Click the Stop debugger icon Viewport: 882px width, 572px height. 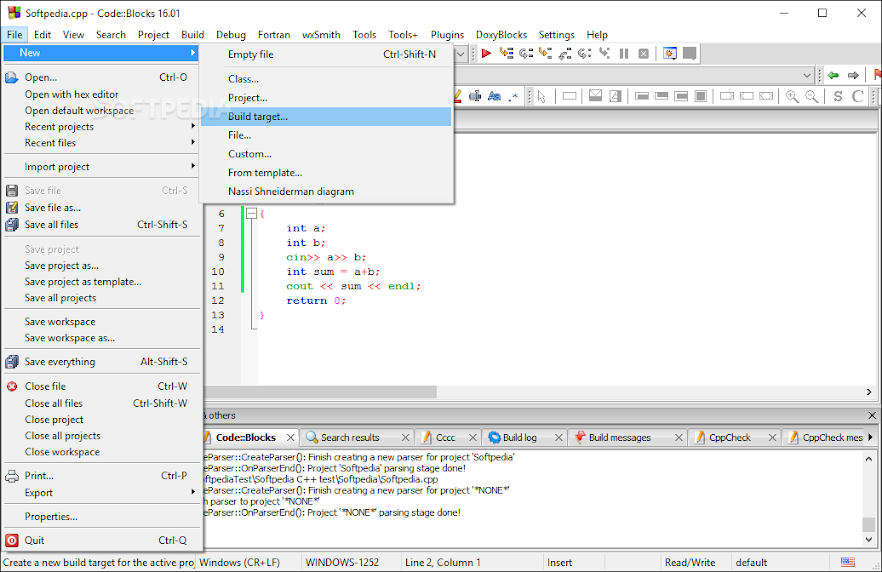(643, 54)
